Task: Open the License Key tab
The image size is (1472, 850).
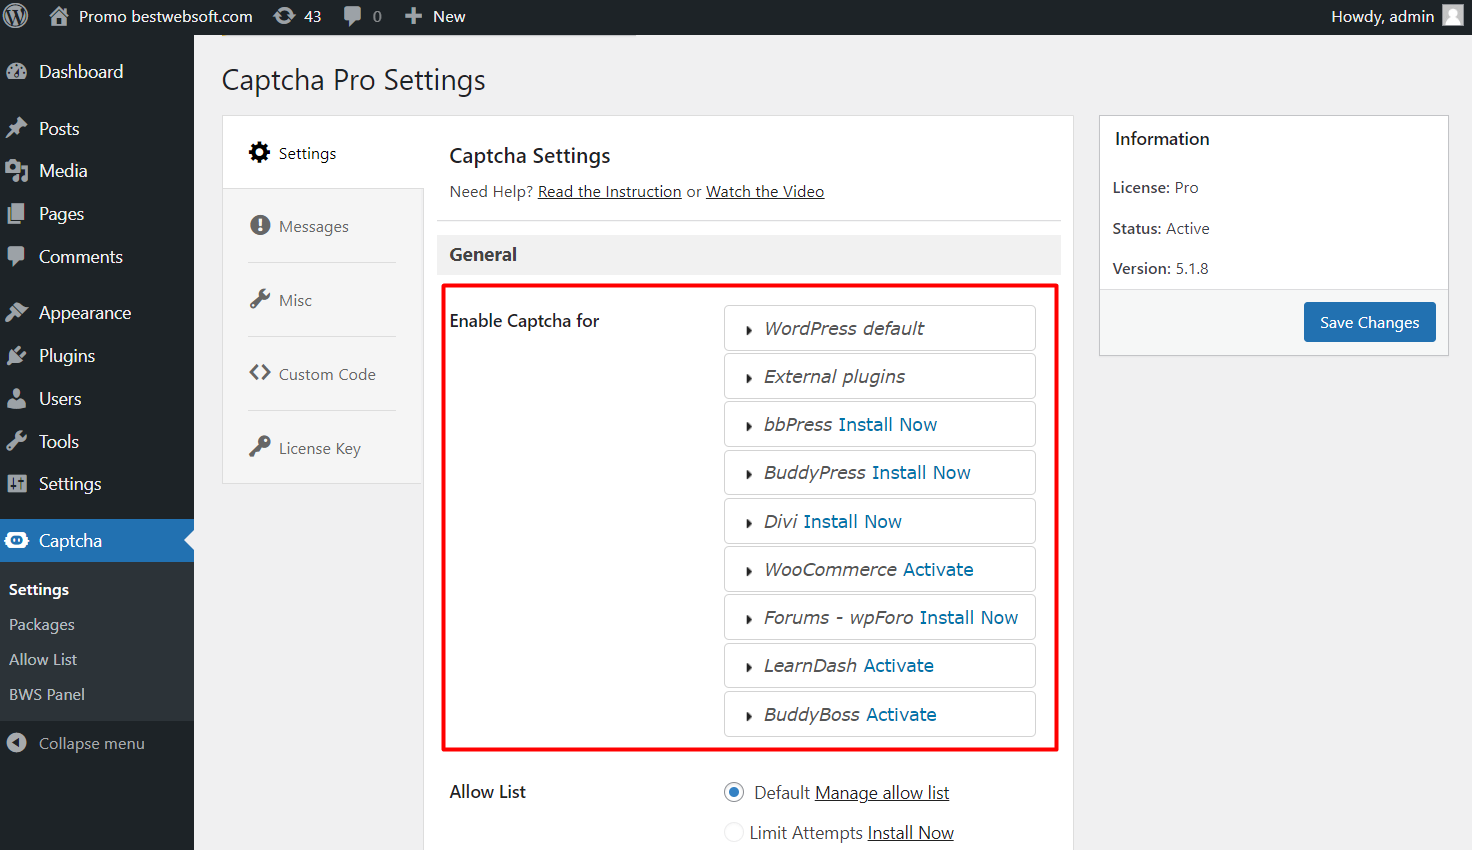Action: point(322,448)
